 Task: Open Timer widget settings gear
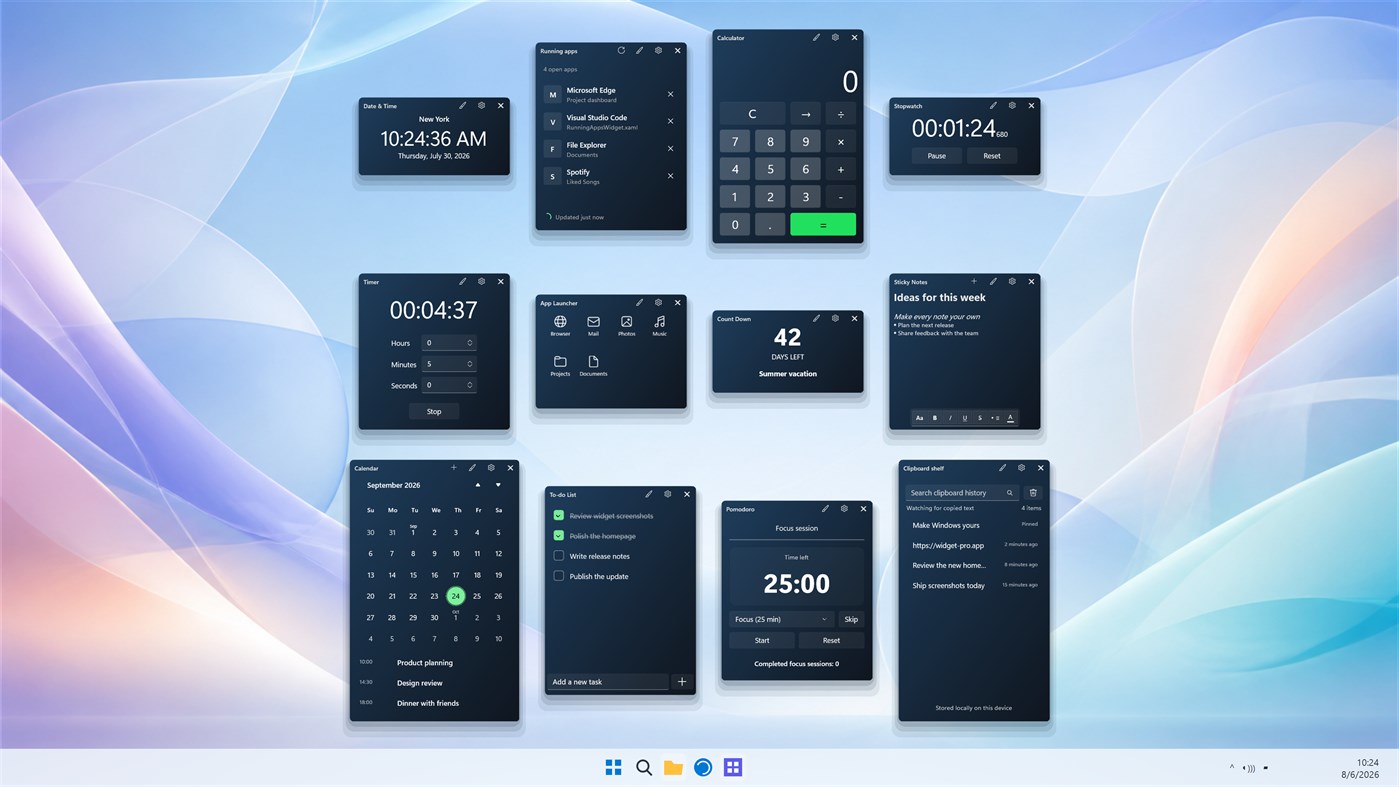[482, 281]
